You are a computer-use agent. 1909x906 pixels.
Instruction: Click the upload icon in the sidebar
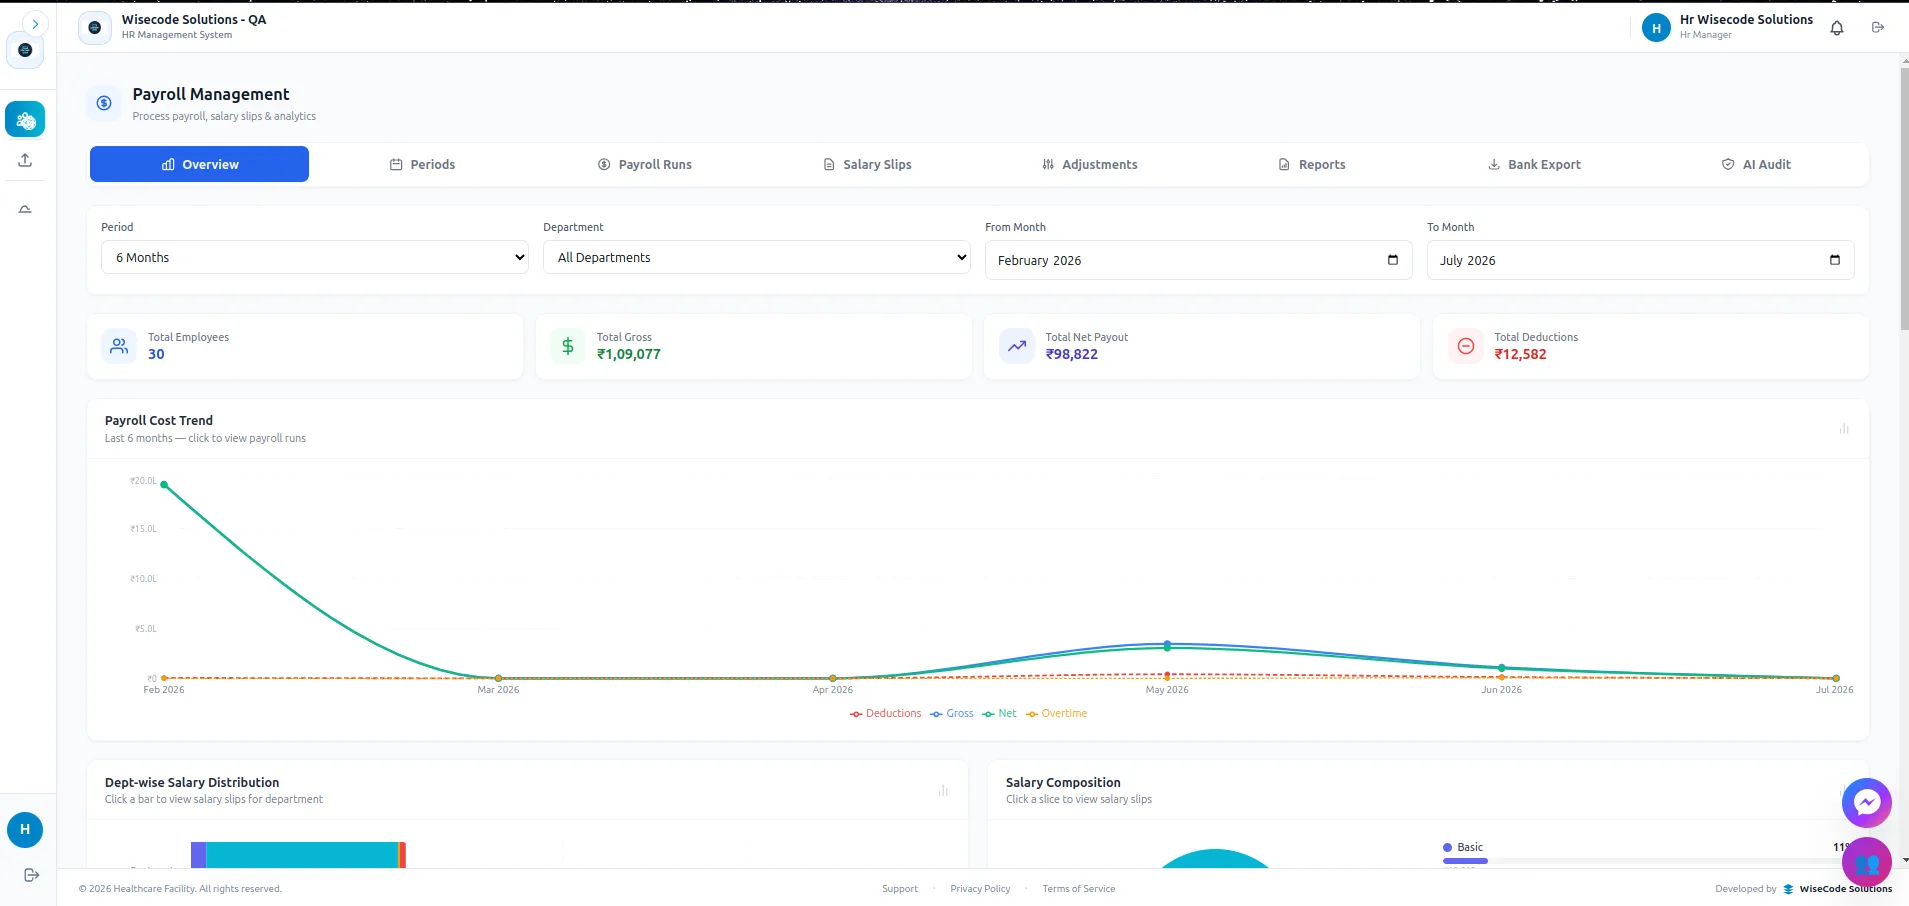click(x=25, y=160)
